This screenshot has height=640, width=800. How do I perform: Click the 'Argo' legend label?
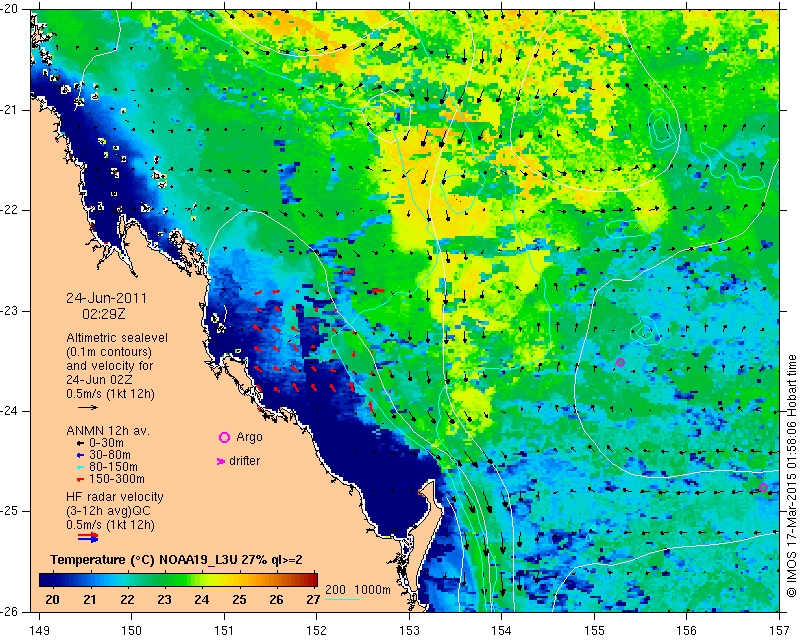coord(249,437)
